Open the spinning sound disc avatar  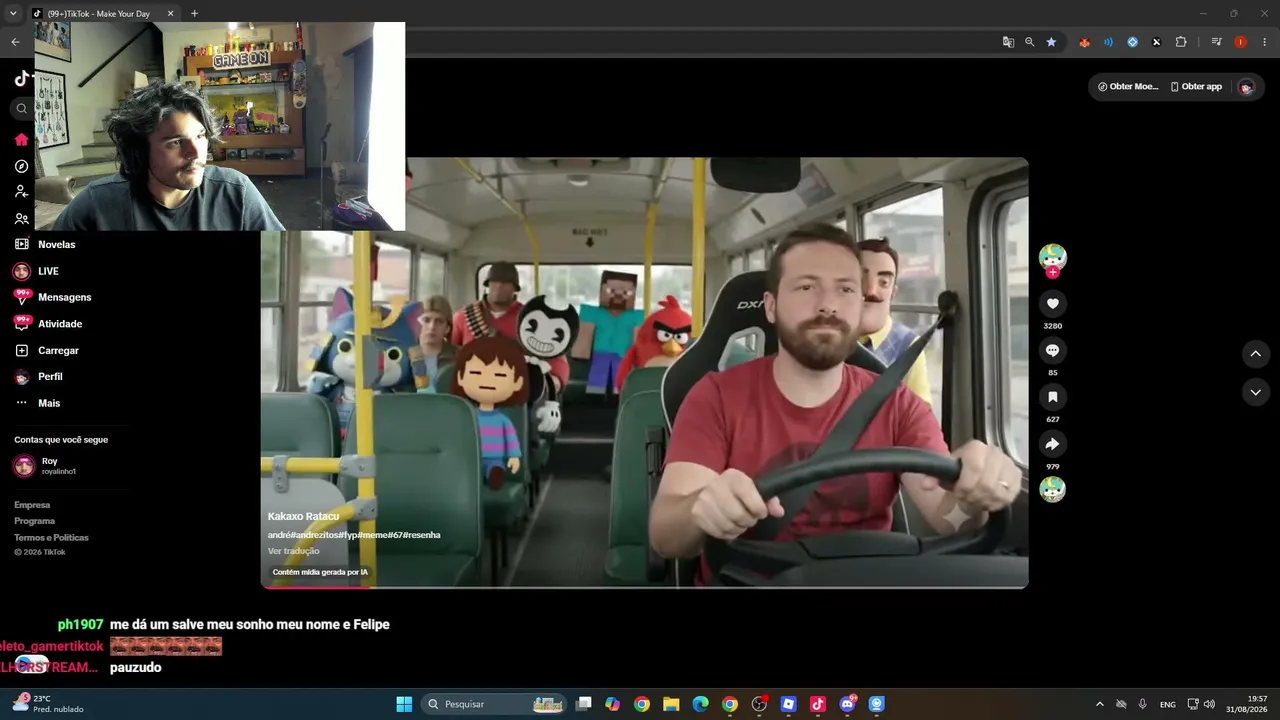coord(1052,489)
